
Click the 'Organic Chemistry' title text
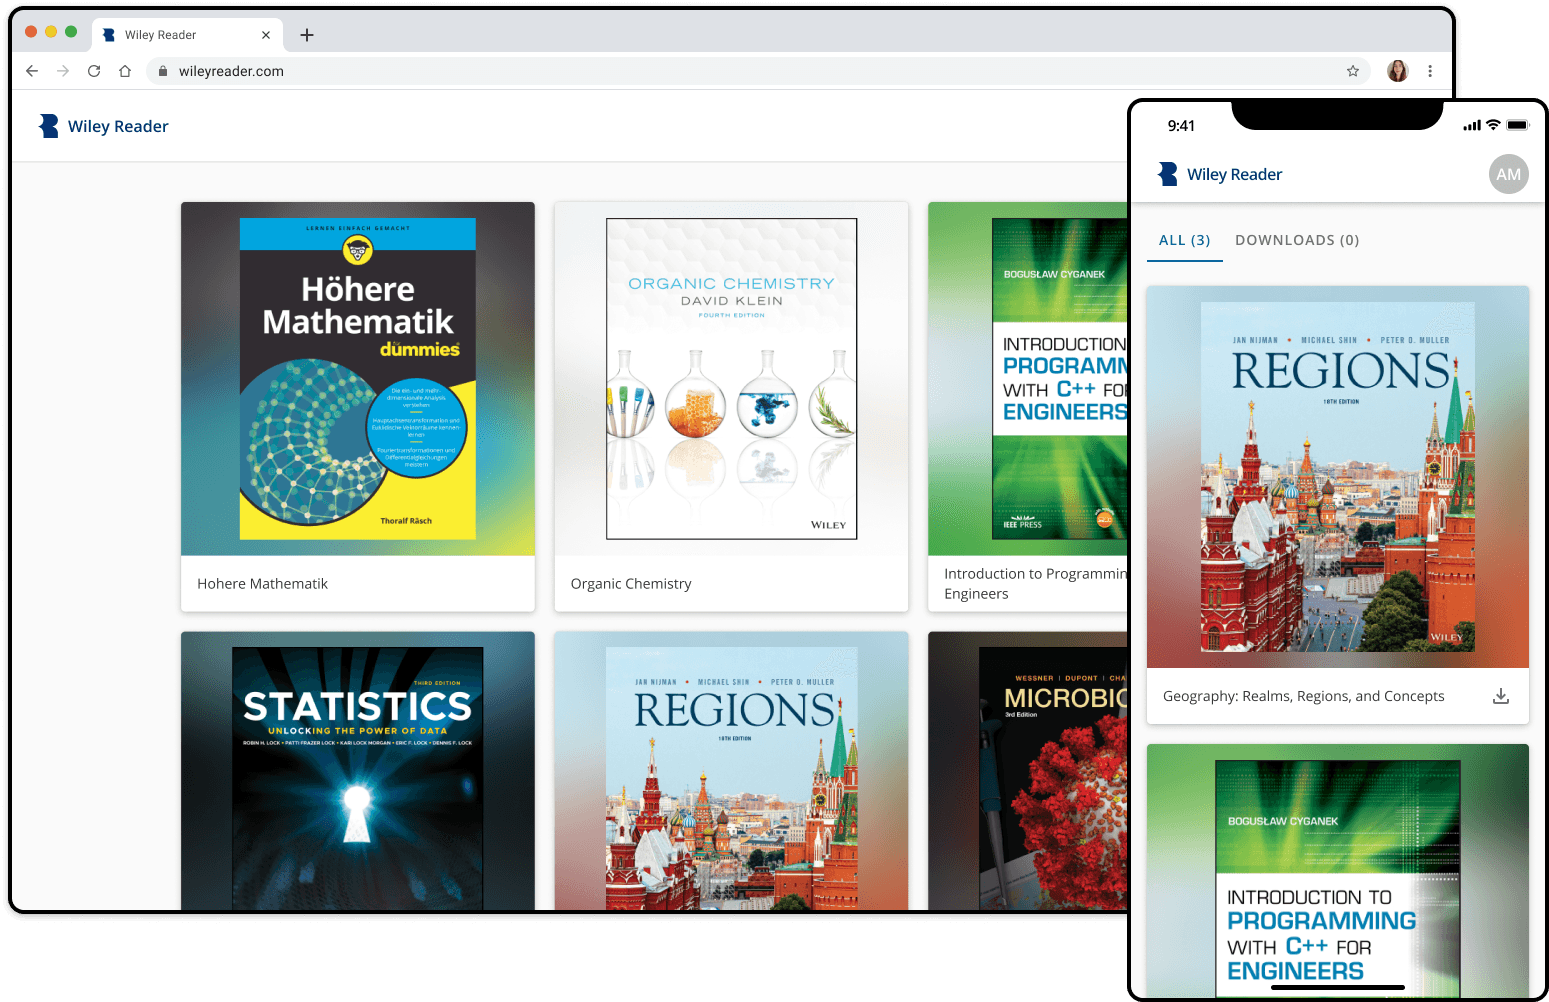coord(631,584)
